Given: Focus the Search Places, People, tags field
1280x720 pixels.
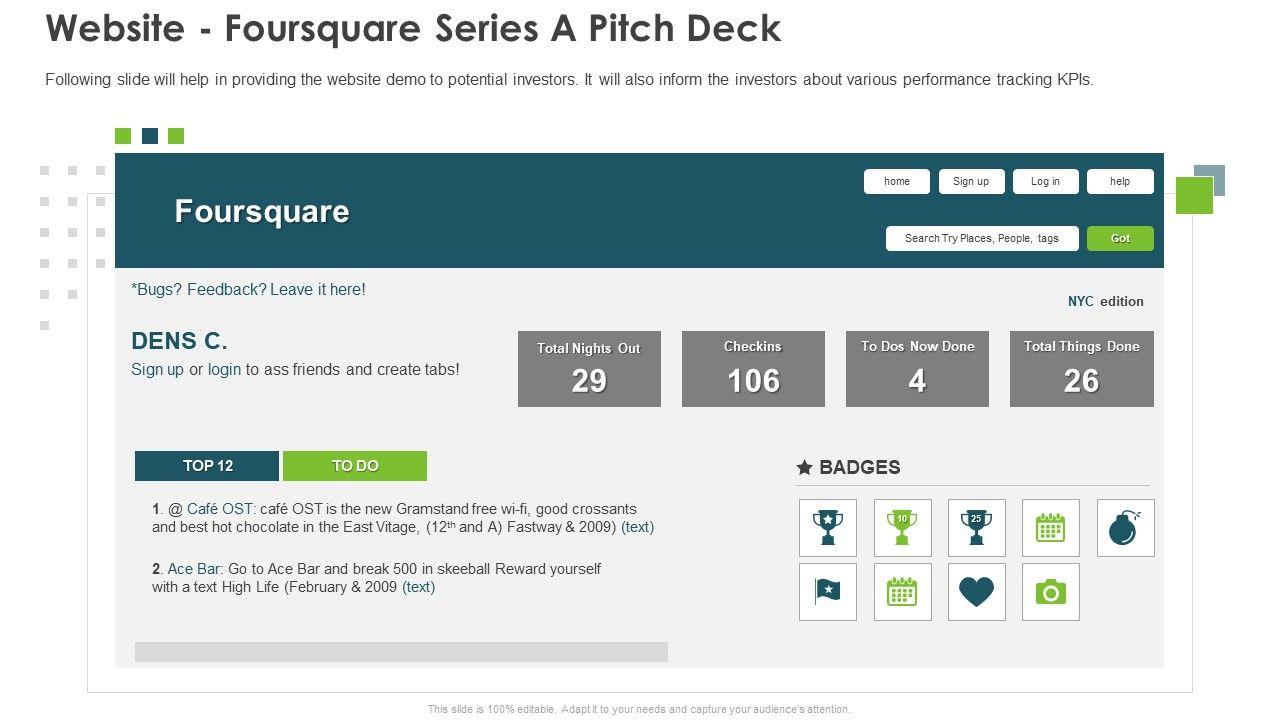Looking at the screenshot, I should click(x=981, y=238).
